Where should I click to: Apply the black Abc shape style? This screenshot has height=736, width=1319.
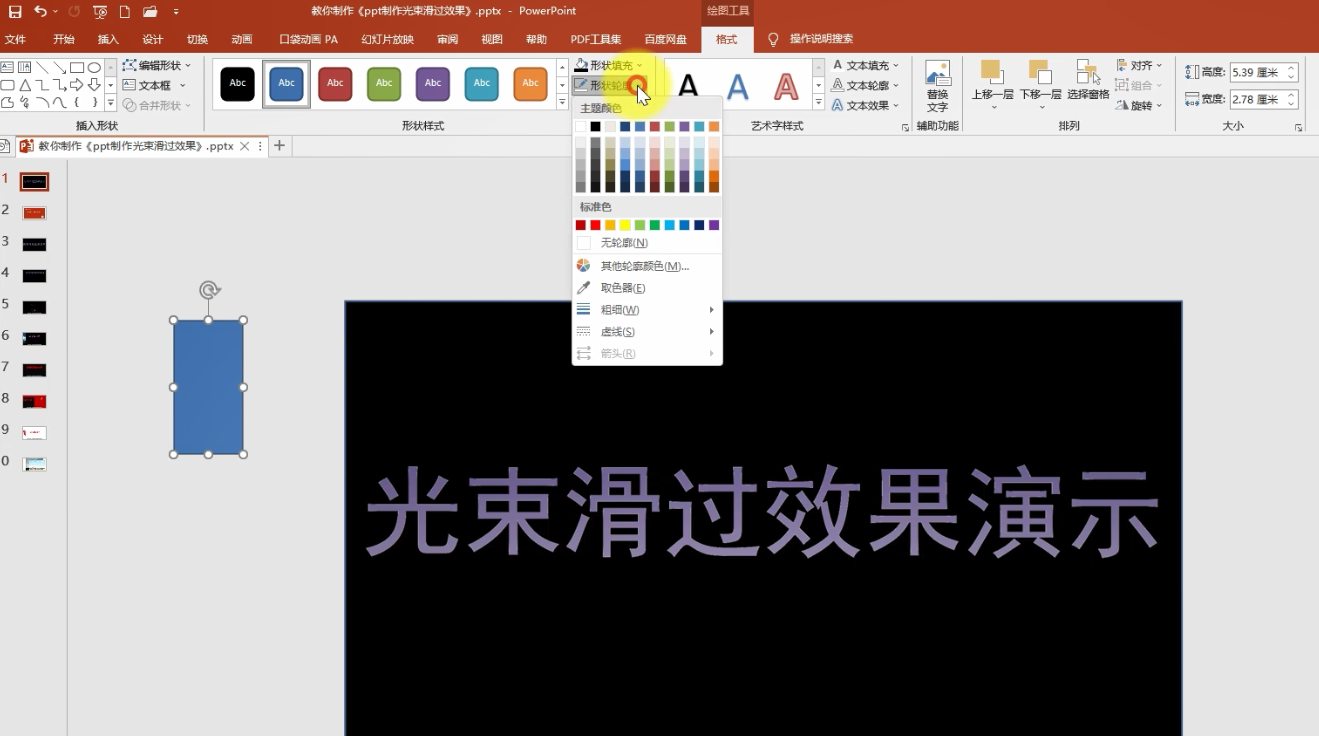point(238,84)
